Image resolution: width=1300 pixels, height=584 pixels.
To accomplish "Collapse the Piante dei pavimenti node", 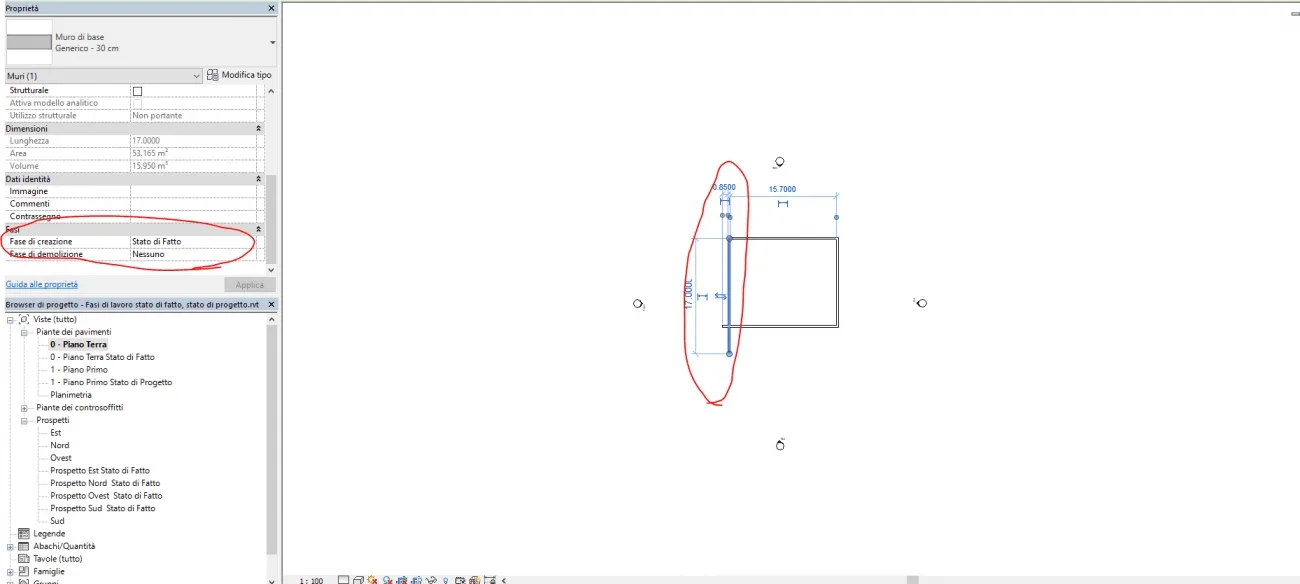I will 25,332.
